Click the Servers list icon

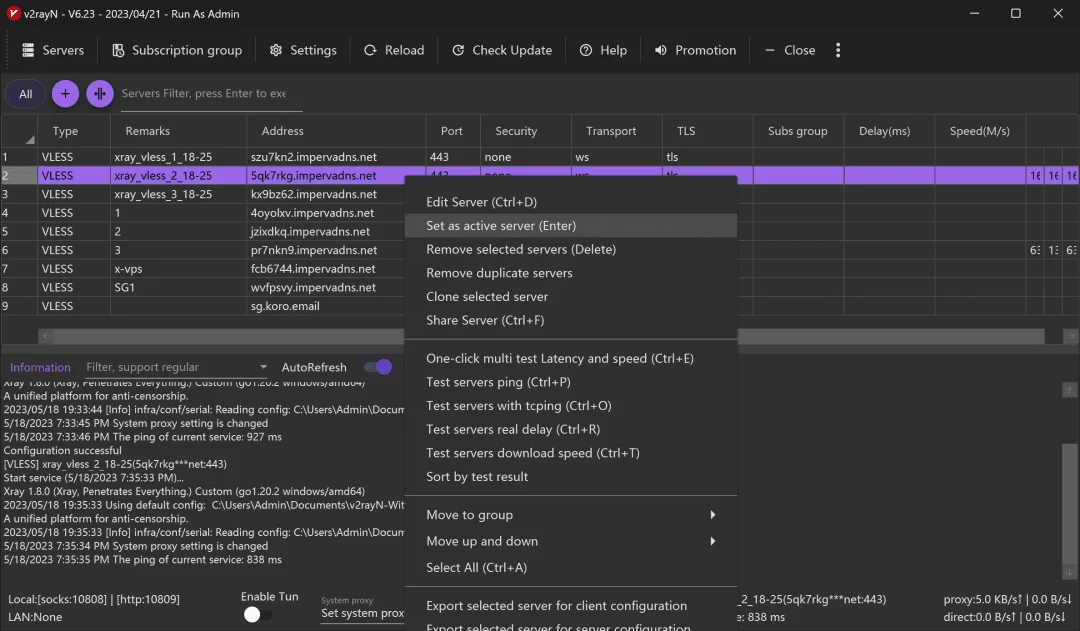(x=28, y=50)
